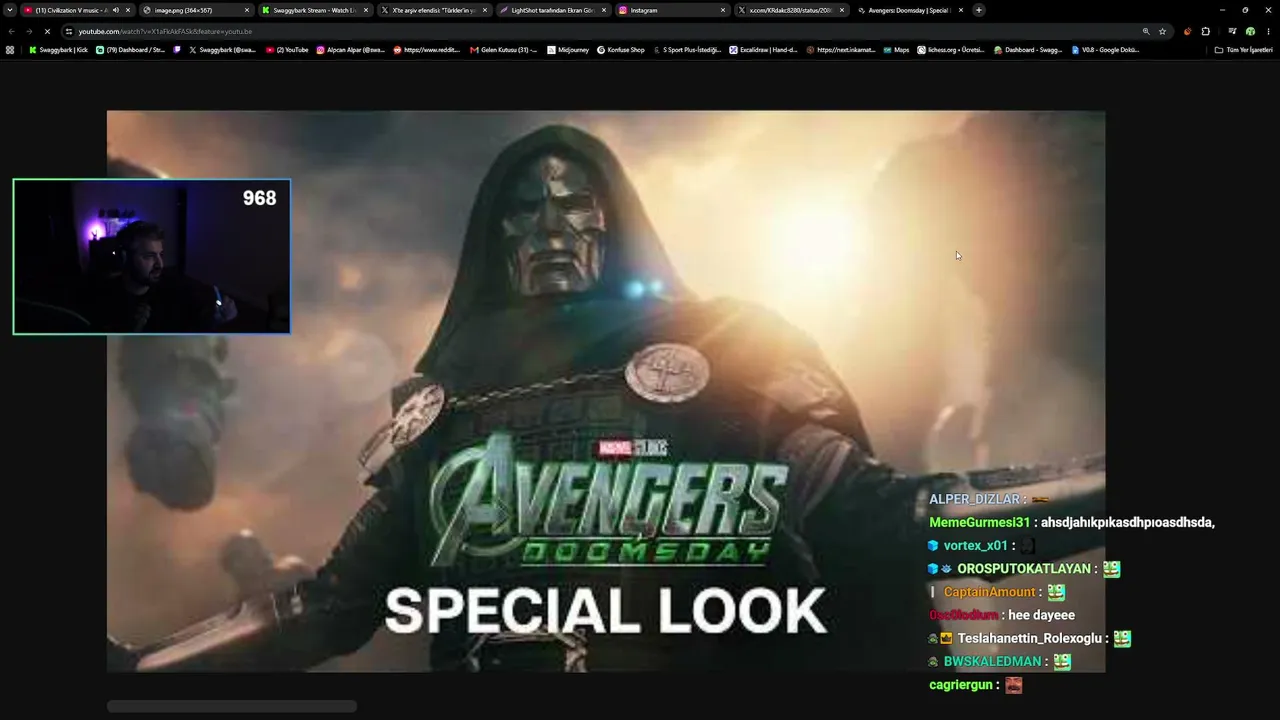Open the Excalidraw bookmark
The image size is (1280, 720).
click(763, 49)
